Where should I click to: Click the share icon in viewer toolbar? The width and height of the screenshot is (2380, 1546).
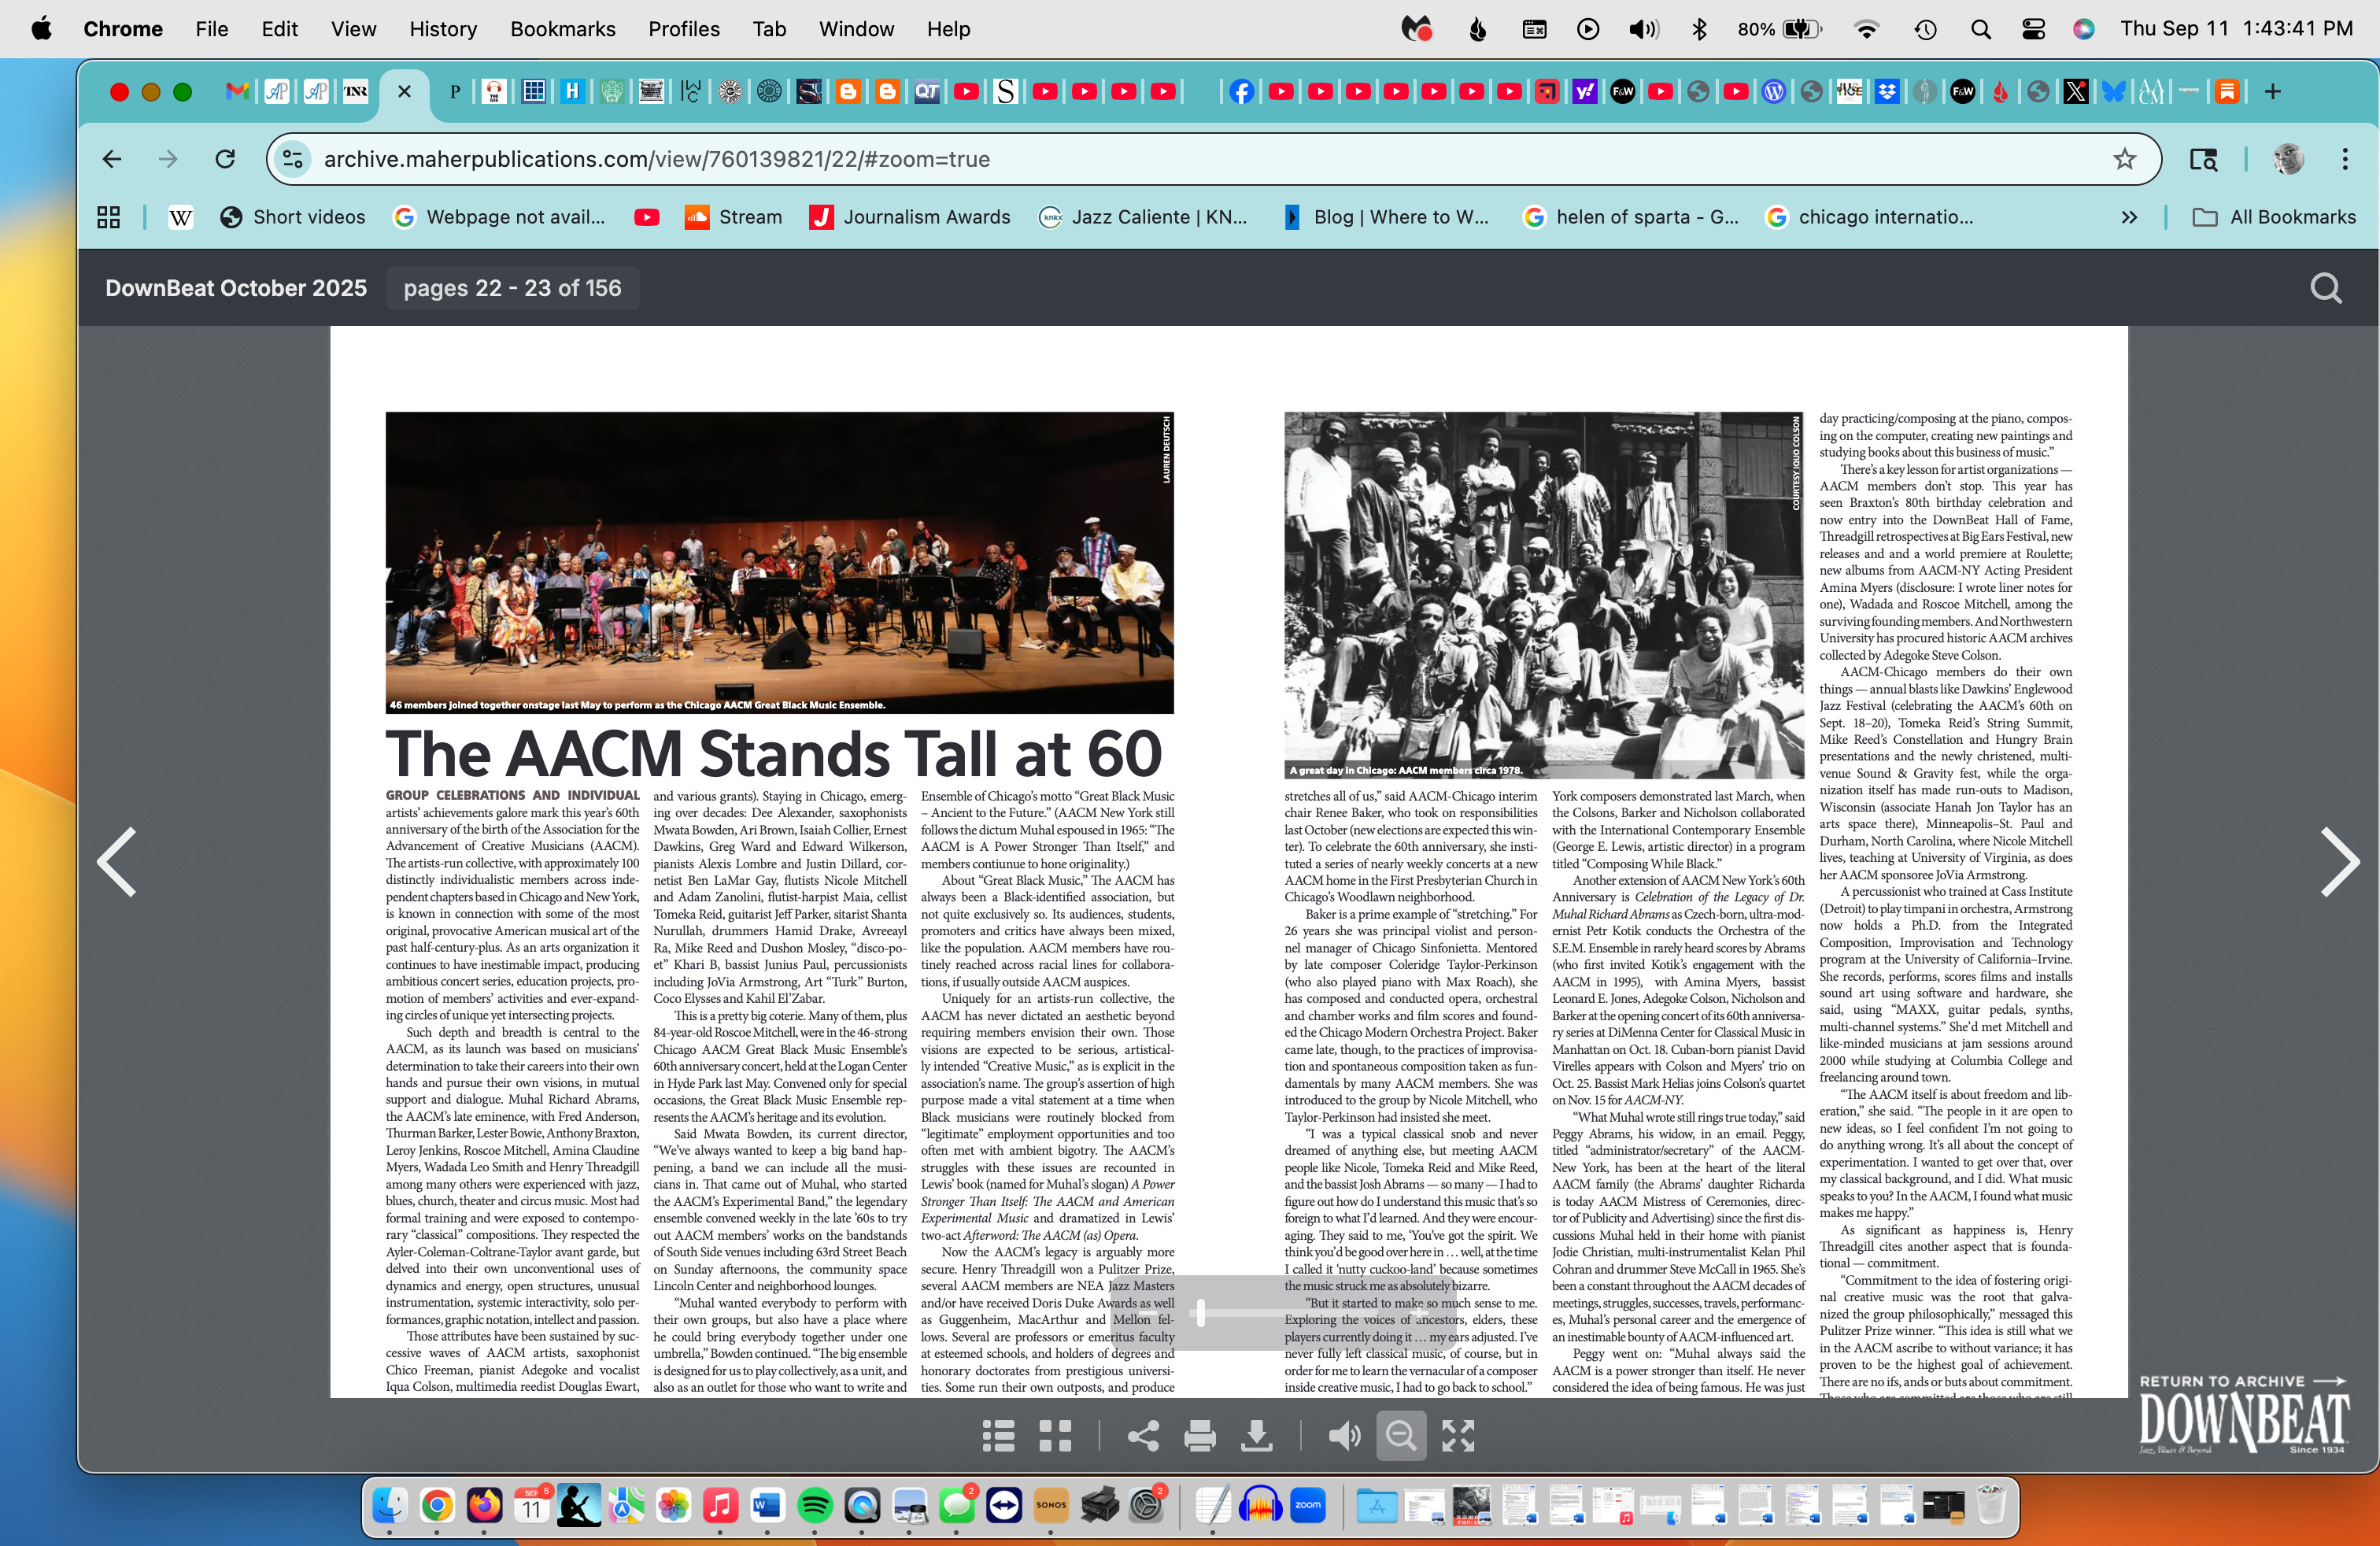[x=1143, y=1436]
